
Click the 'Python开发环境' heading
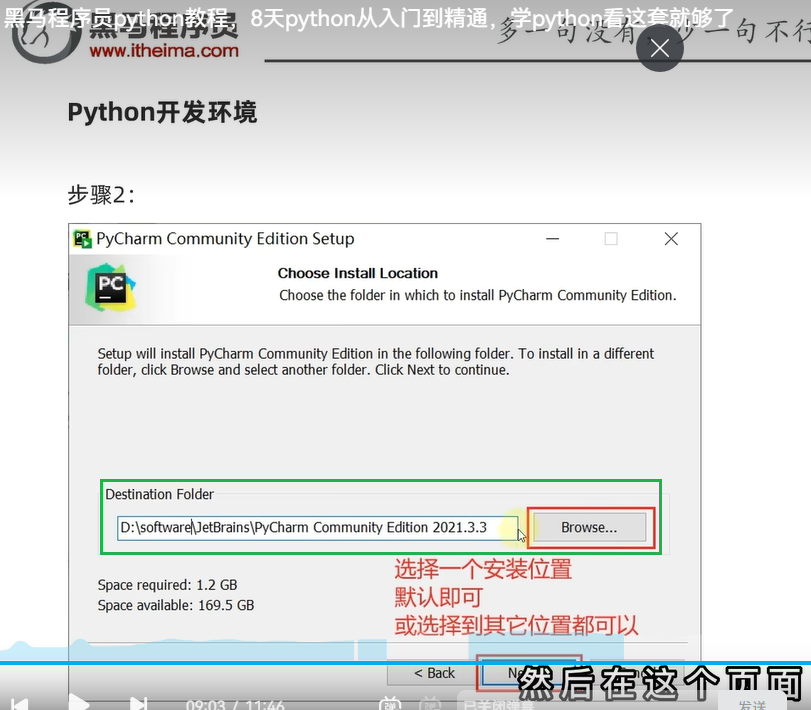coord(162,112)
